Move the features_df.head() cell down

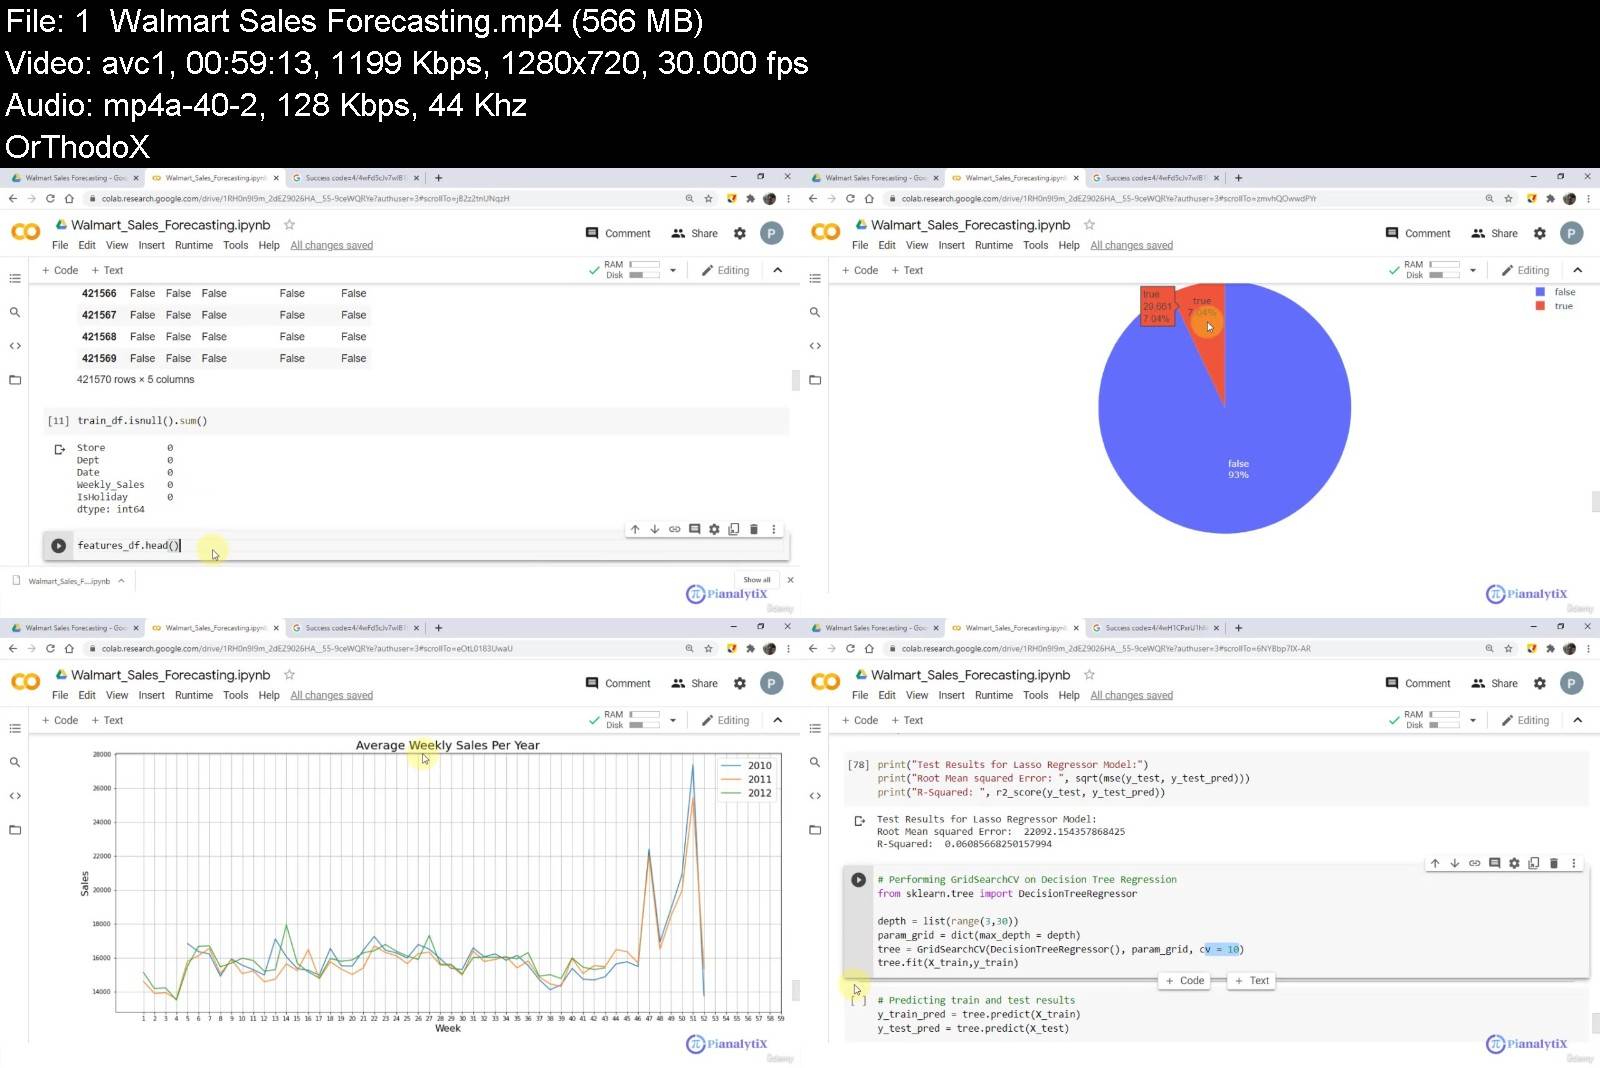(655, 529)
